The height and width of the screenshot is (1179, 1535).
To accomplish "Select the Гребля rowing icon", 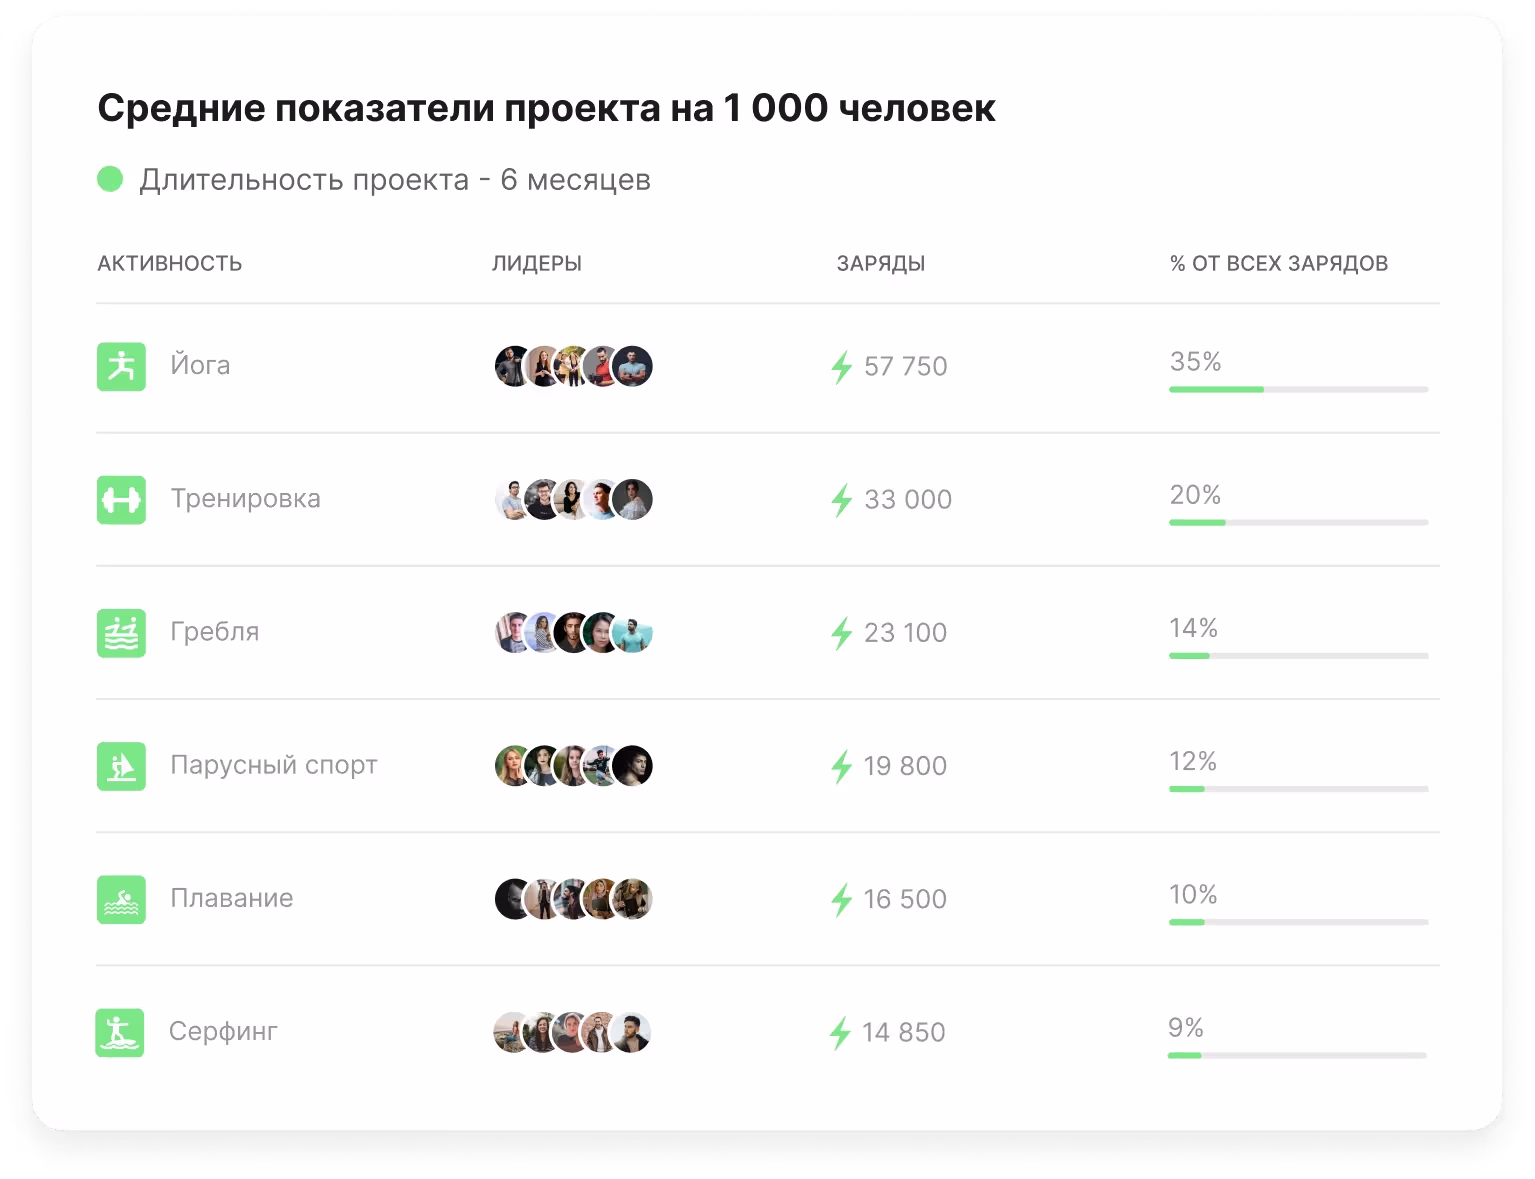I will click(x=121, y=633).
